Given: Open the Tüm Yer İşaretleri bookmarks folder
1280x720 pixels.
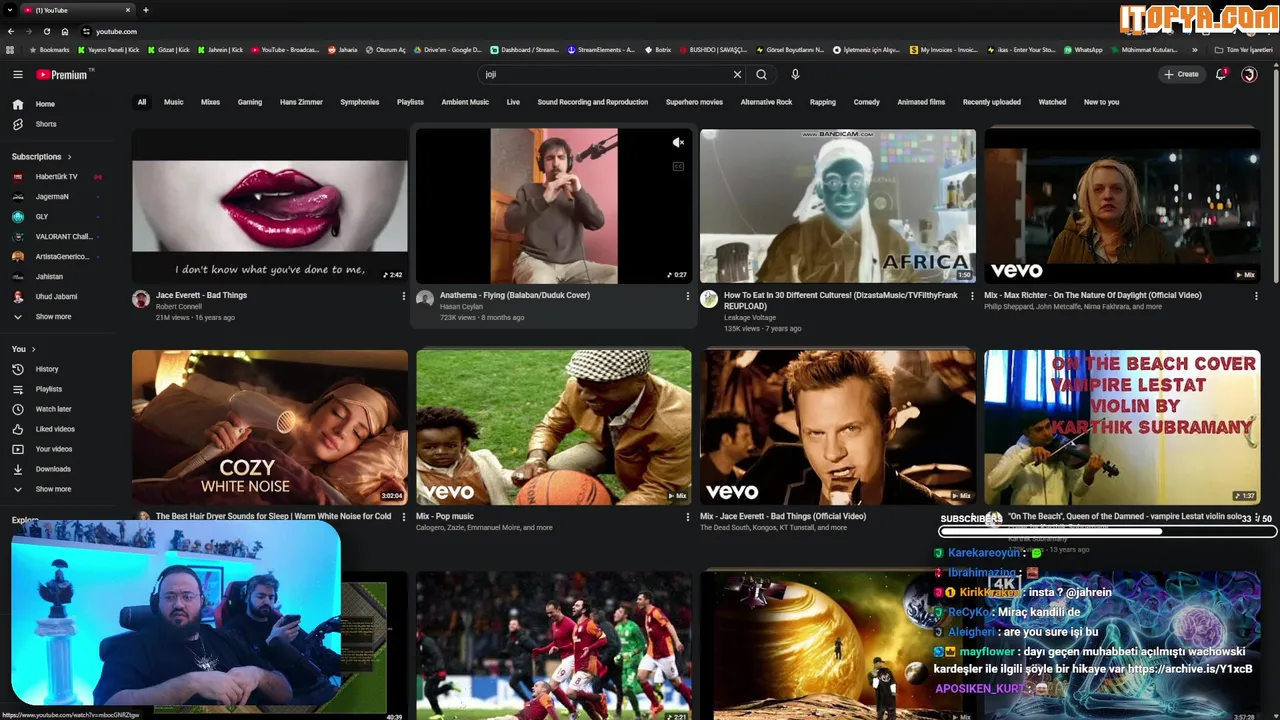Looking at the screenshot, I should [1243, 49].
